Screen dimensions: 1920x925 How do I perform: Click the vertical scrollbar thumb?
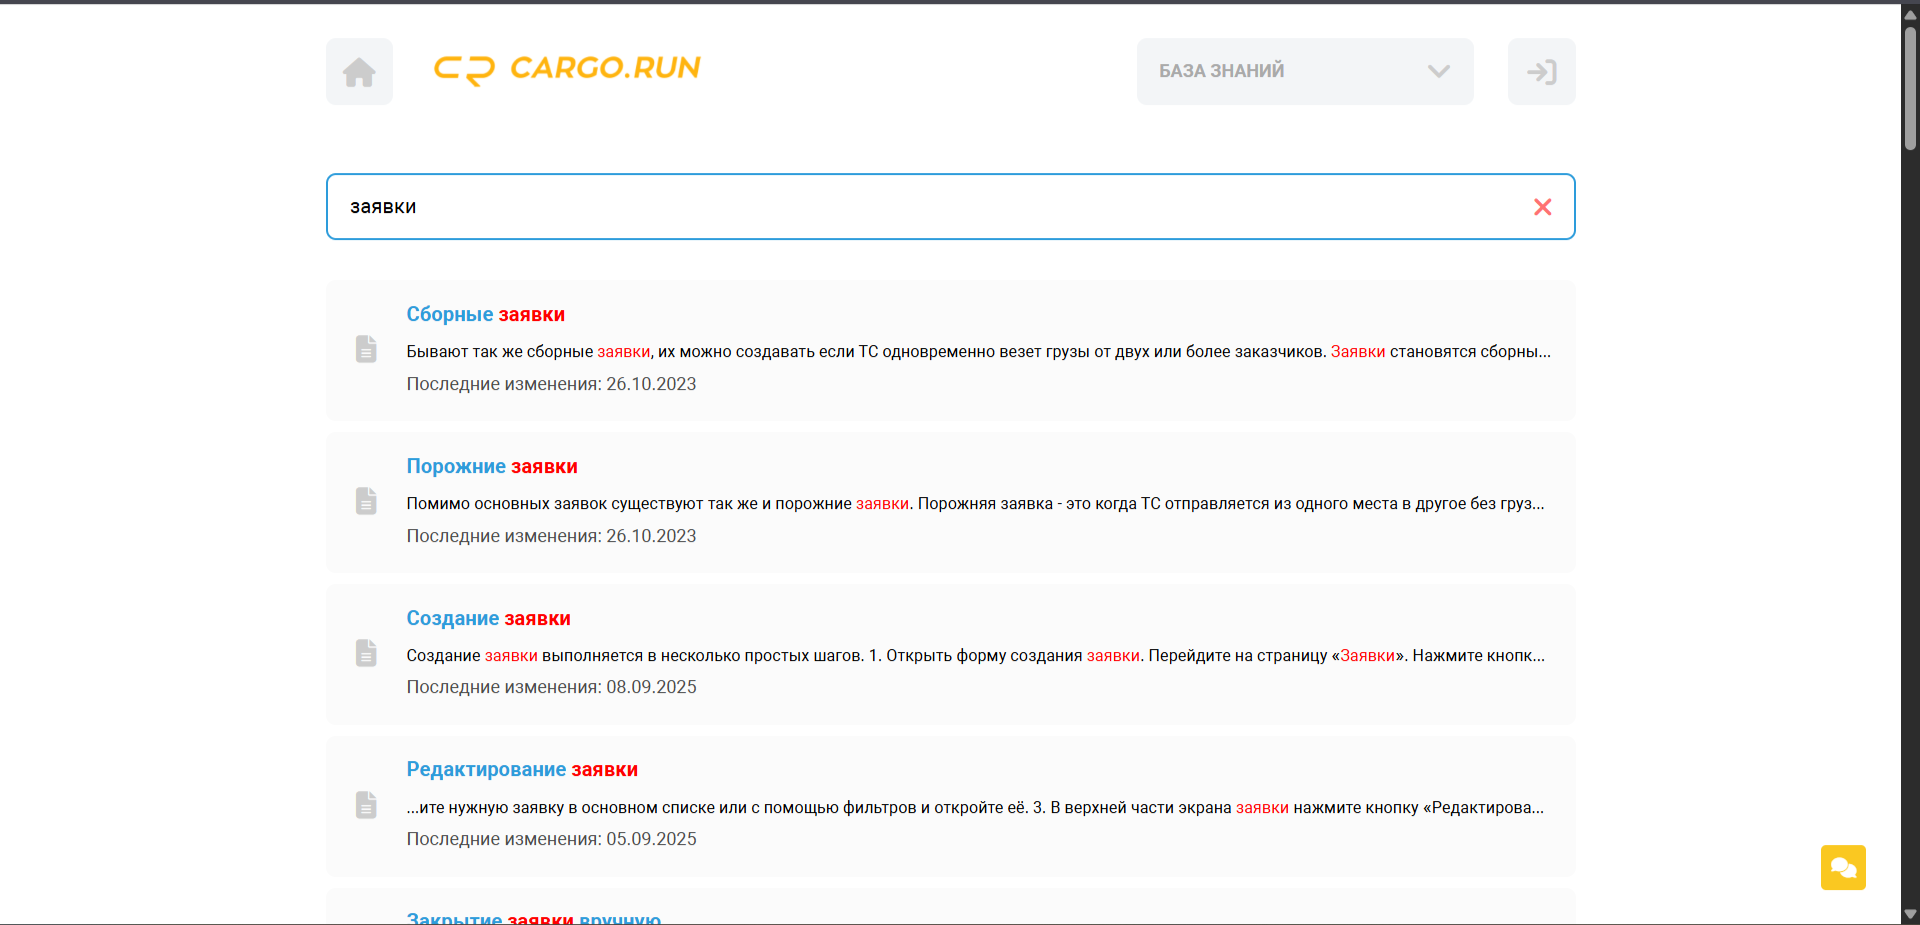click(x=1910, y=88)
